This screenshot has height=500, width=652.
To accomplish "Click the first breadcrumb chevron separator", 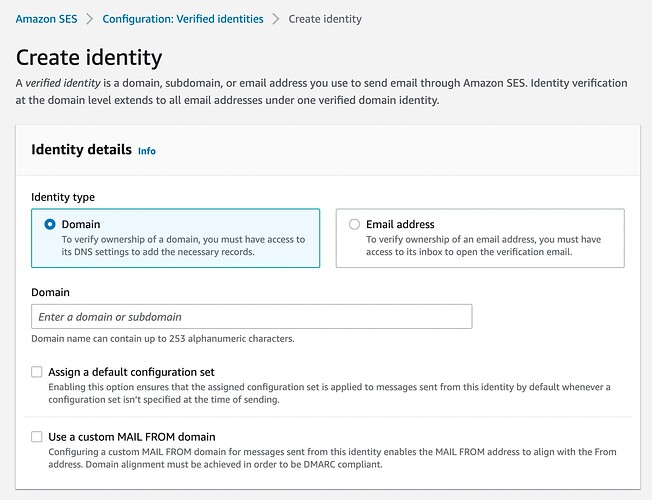I will pyautogui.click(x=89, y=19).
